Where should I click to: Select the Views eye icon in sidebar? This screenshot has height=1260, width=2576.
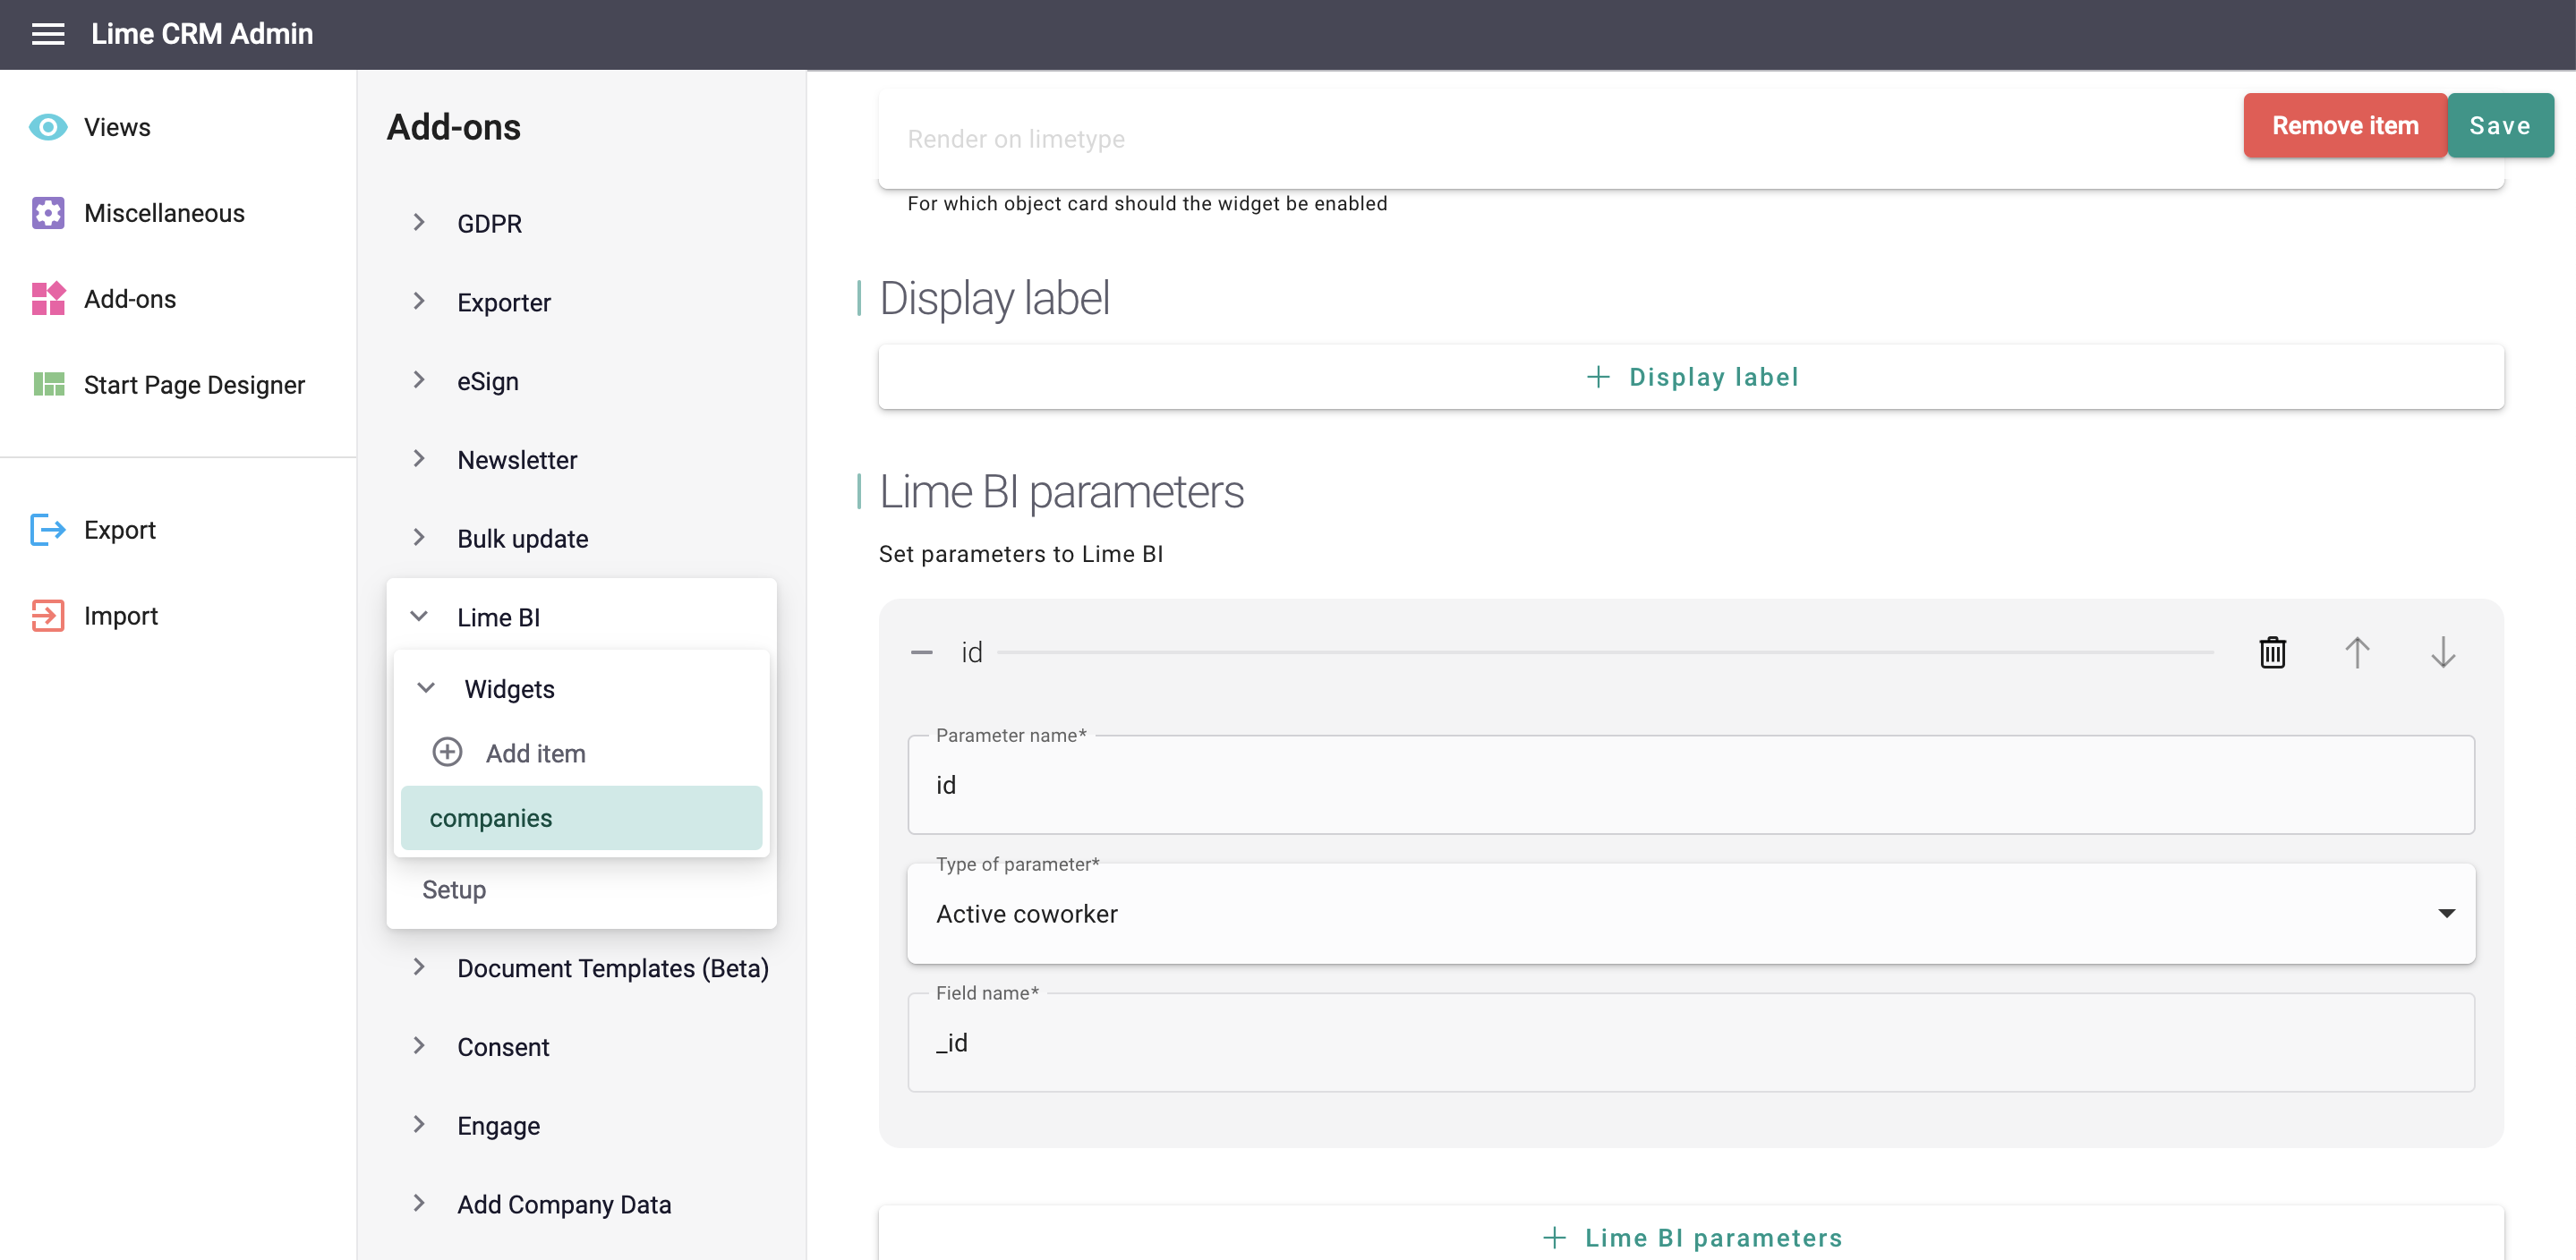click(47, 126)
